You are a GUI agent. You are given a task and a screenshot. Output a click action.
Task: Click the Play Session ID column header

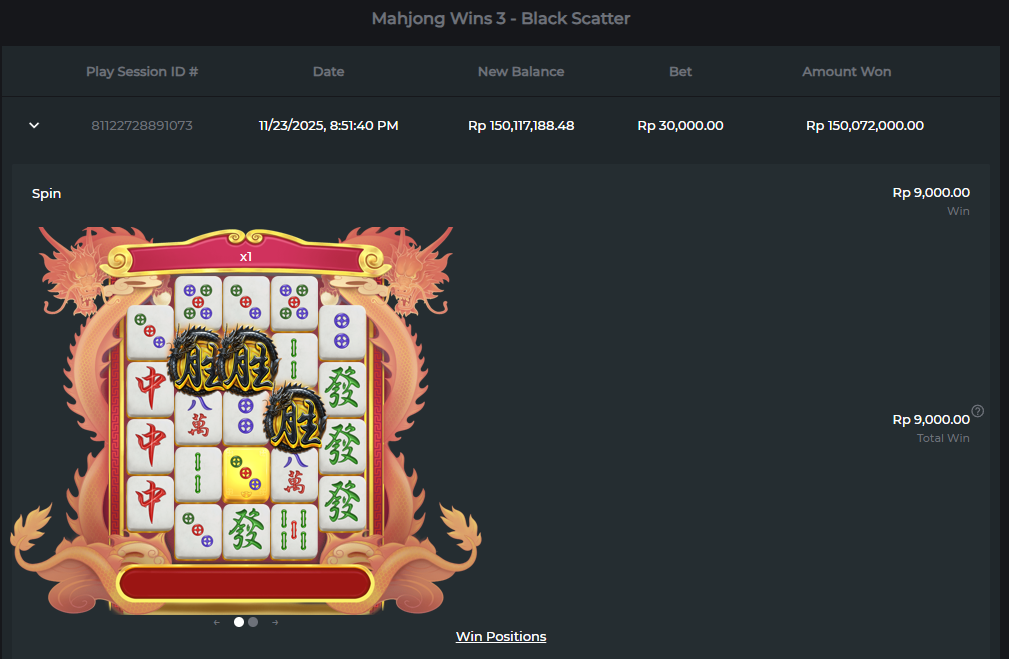[142, 71]
